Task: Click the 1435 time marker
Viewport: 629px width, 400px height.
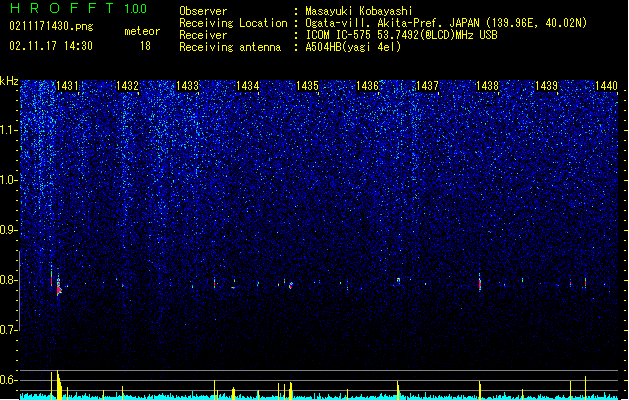Action: click(308, 86)
